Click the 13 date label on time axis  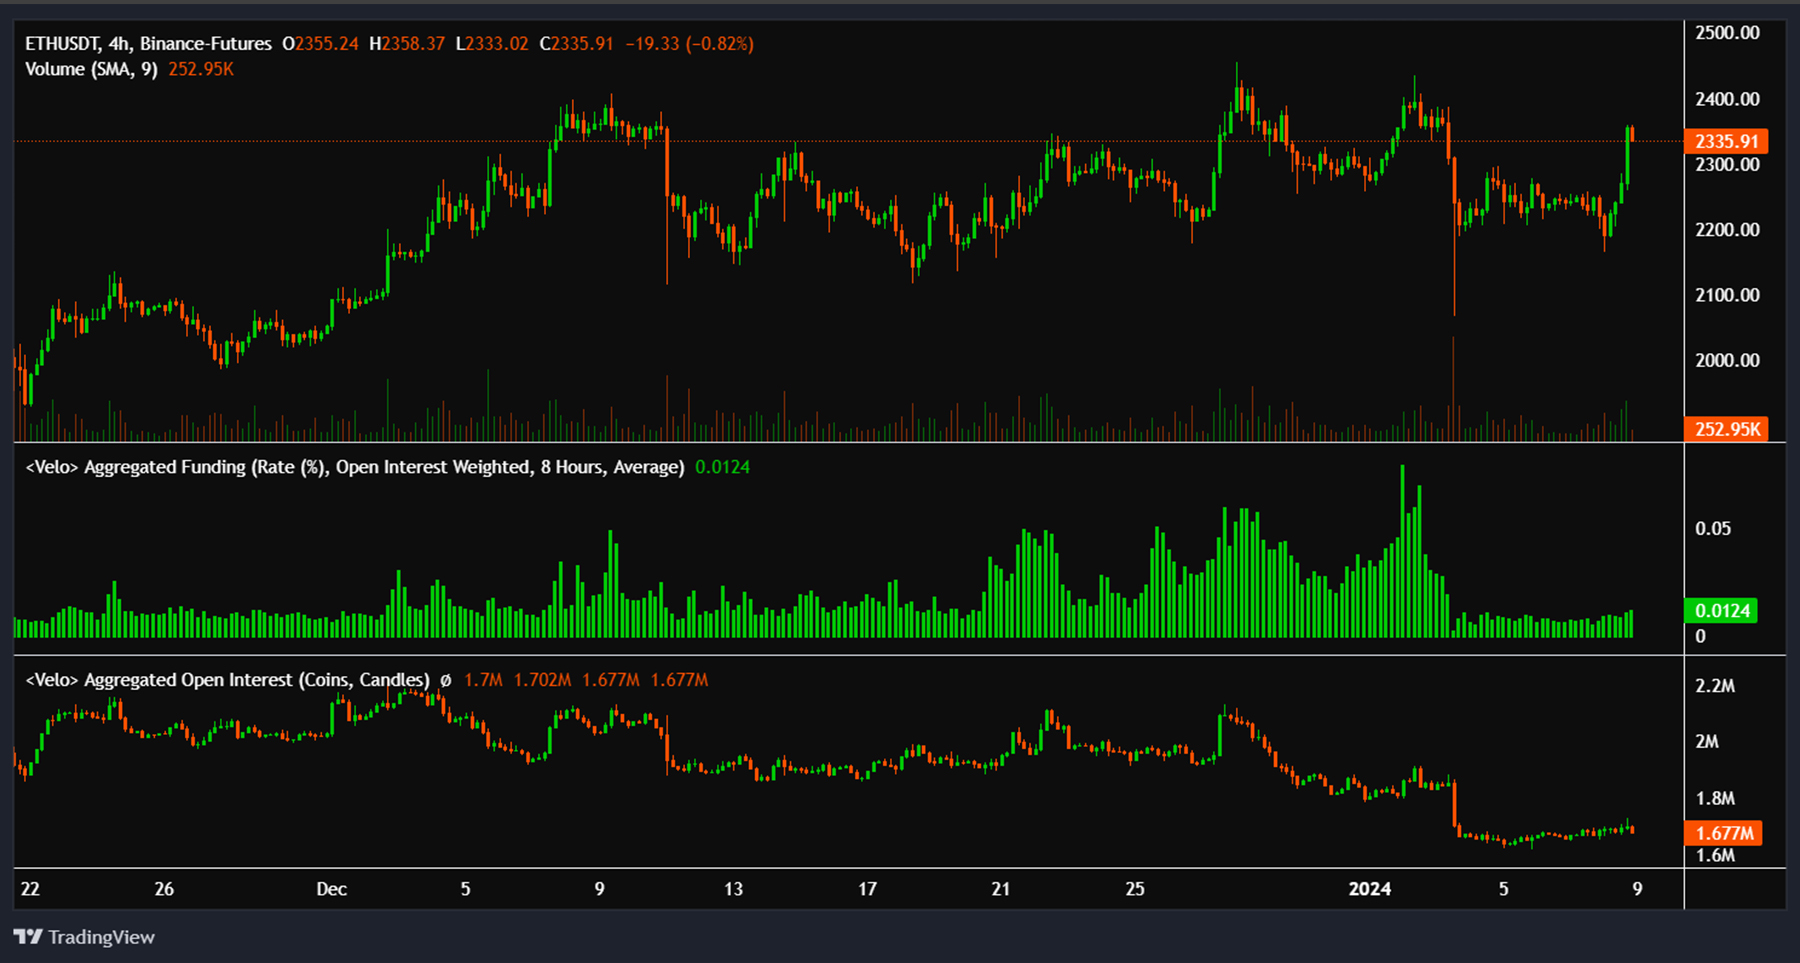pyautogui.click(x=733, y=889)
